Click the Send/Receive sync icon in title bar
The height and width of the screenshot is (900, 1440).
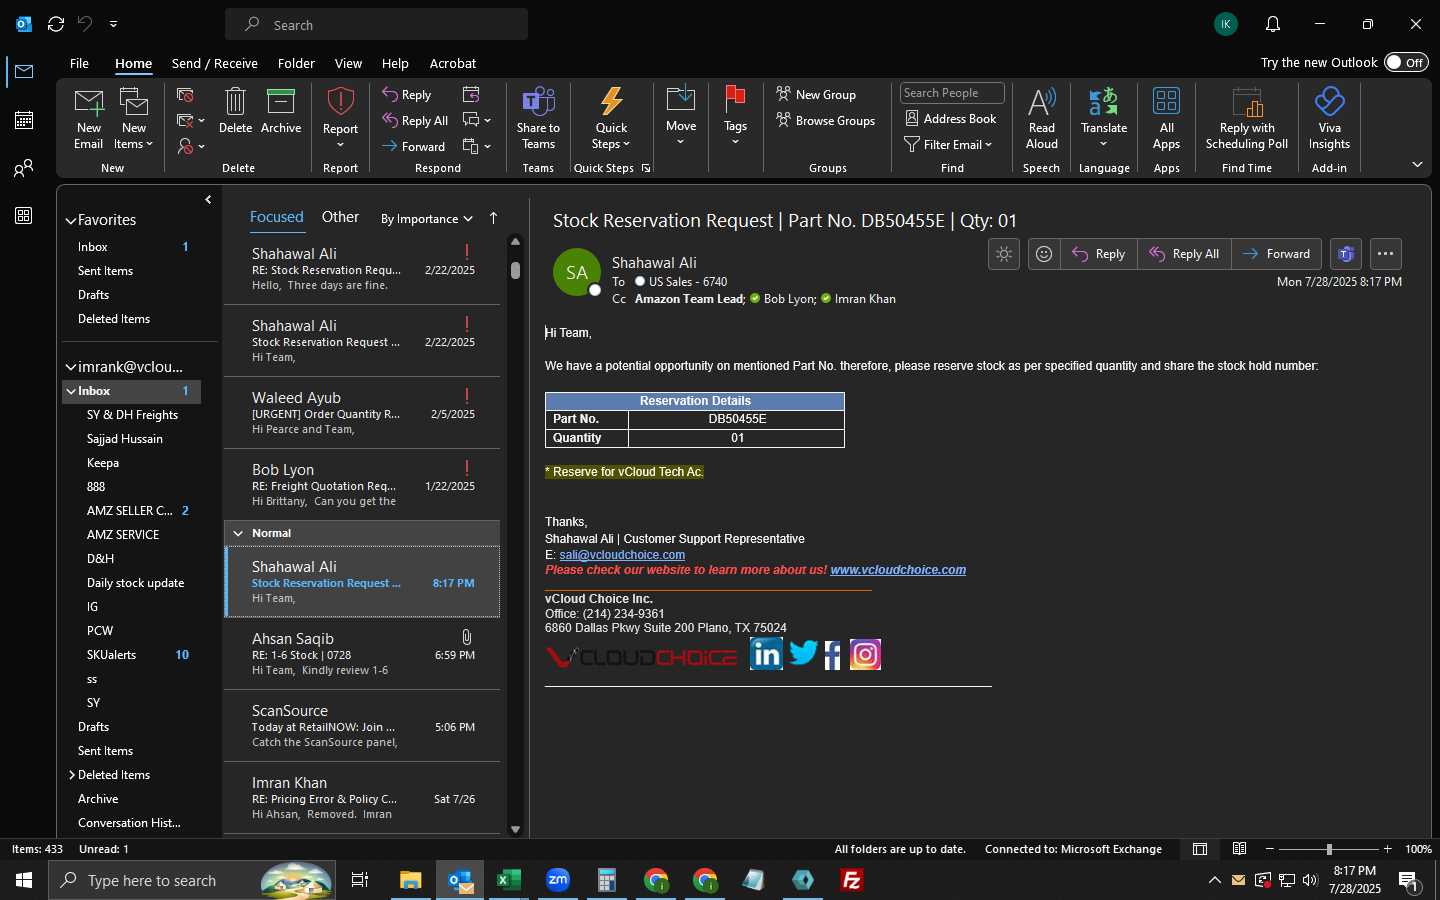[56, 24]
